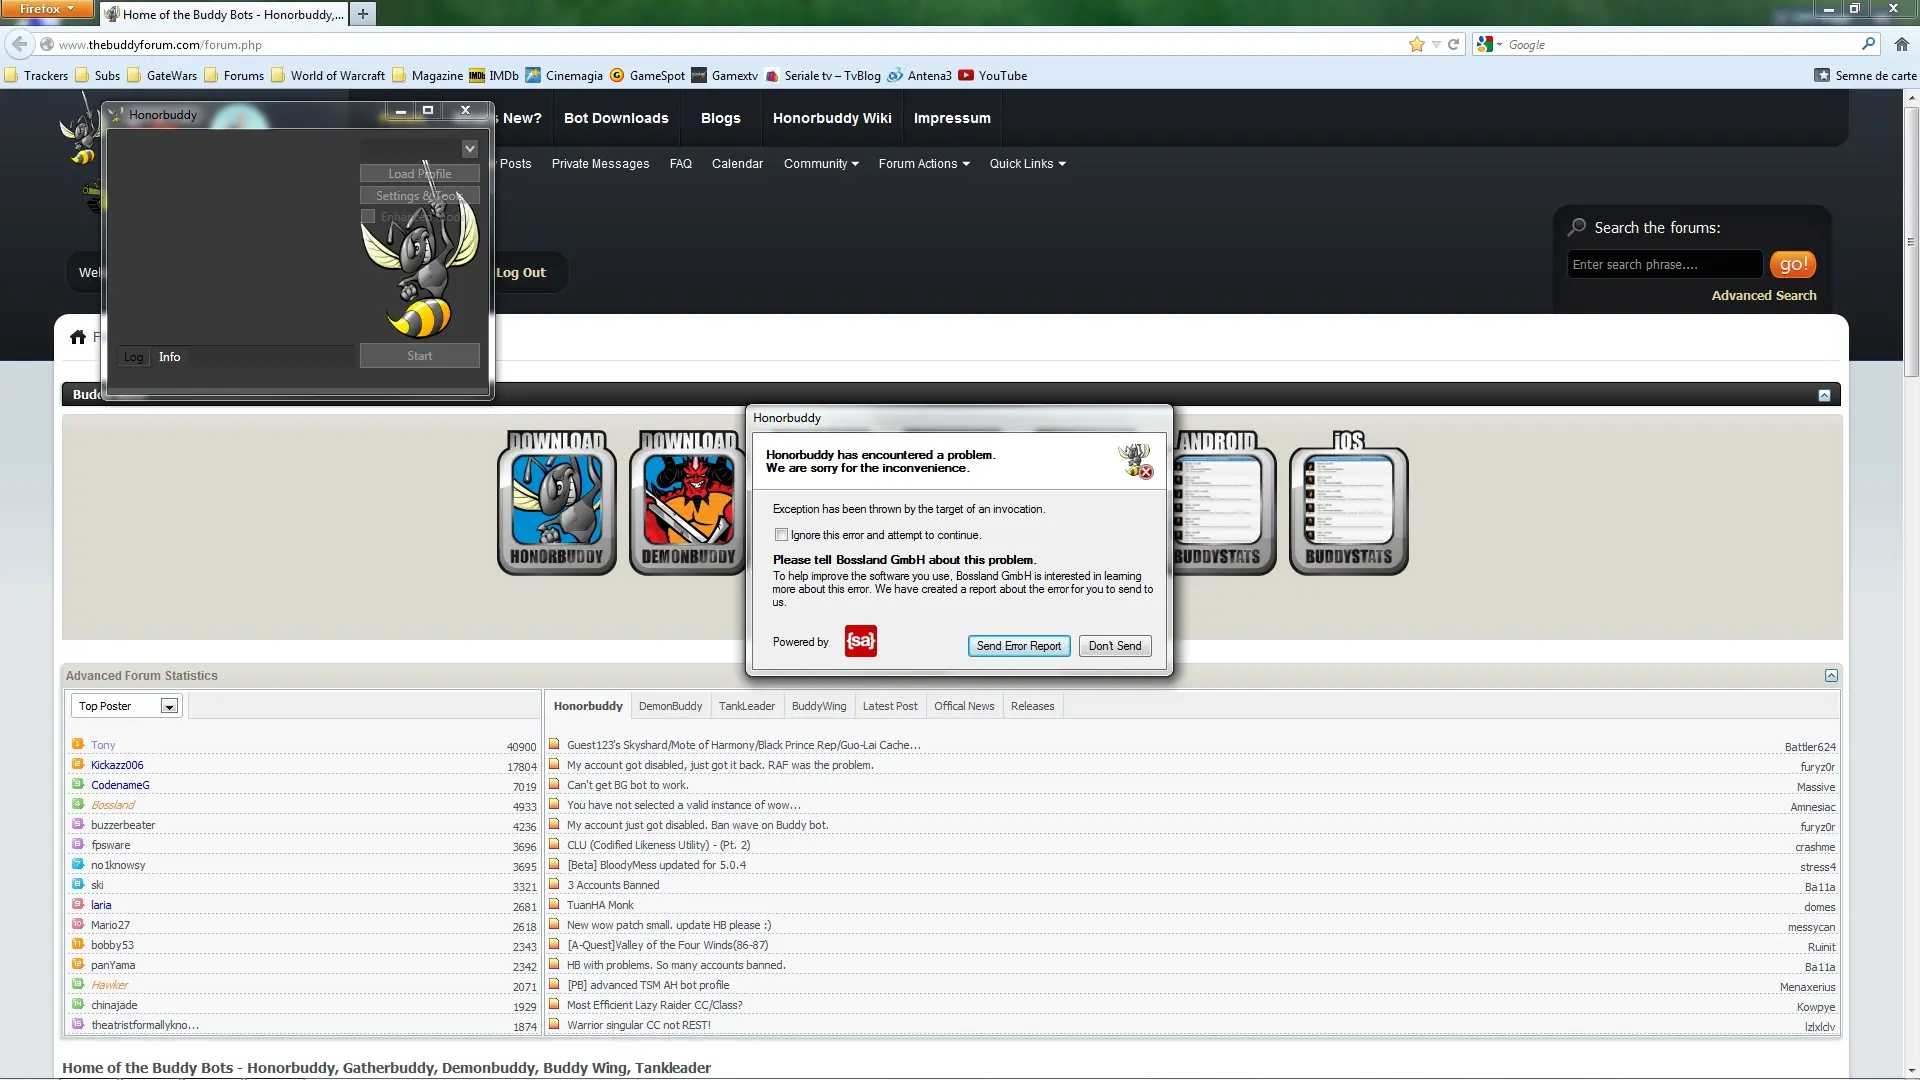Click the thread icon beside TuanHA Monk

point(554,904)
